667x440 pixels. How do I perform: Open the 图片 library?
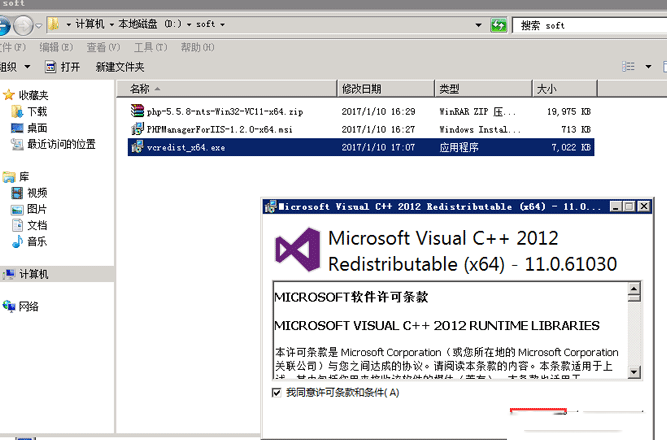coord(37,209)
